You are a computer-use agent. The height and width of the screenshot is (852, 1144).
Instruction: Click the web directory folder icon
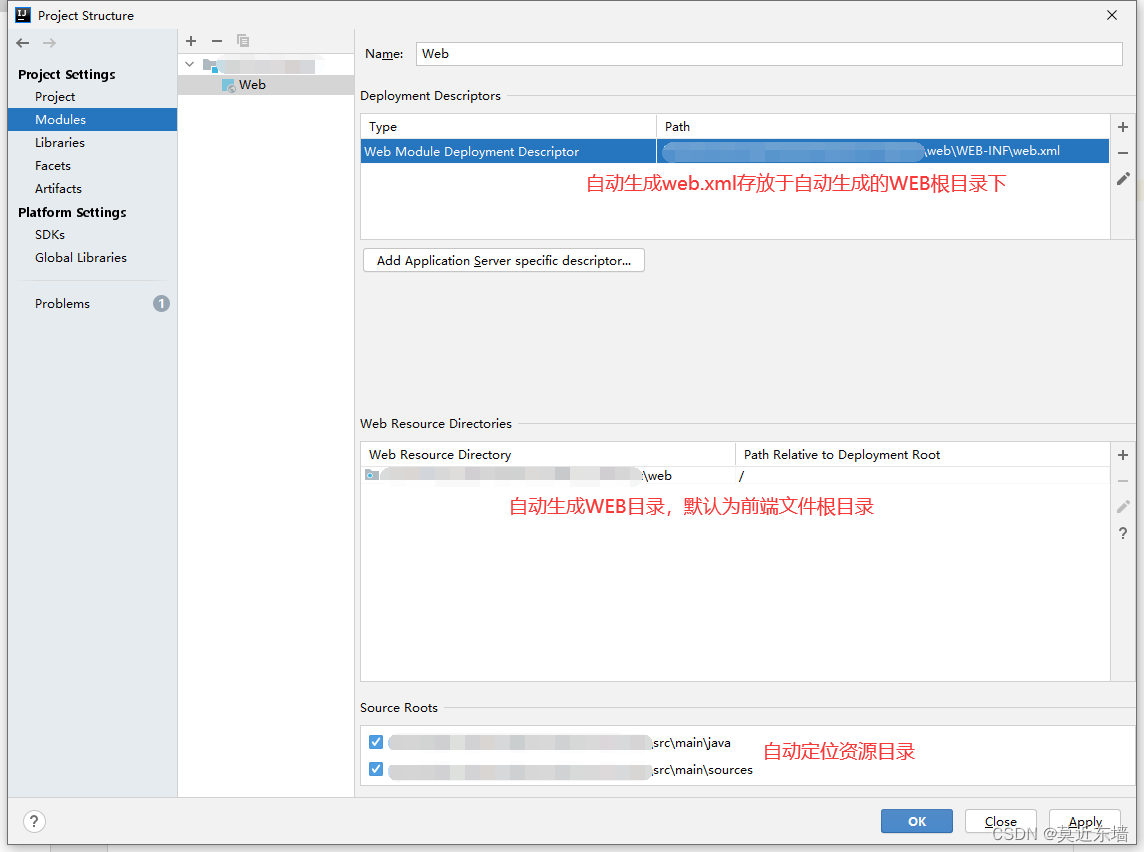coord(371,476)
